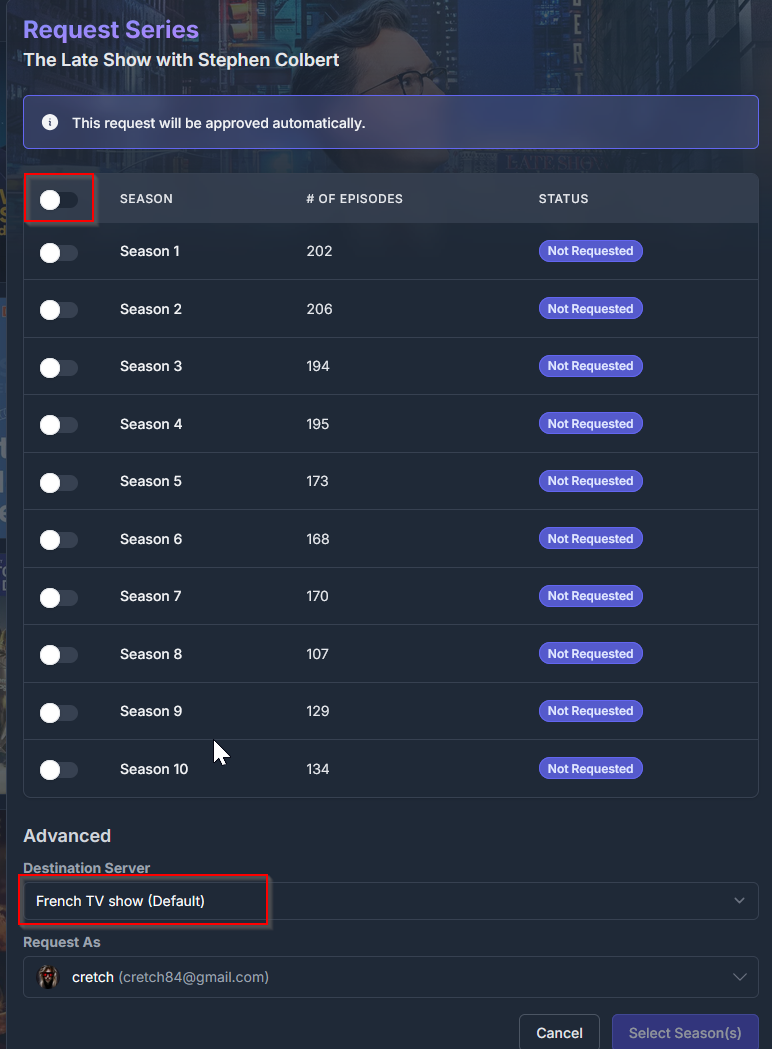
Task: Click the Season 10 Not Requested badge
Action: click(590, 769)
